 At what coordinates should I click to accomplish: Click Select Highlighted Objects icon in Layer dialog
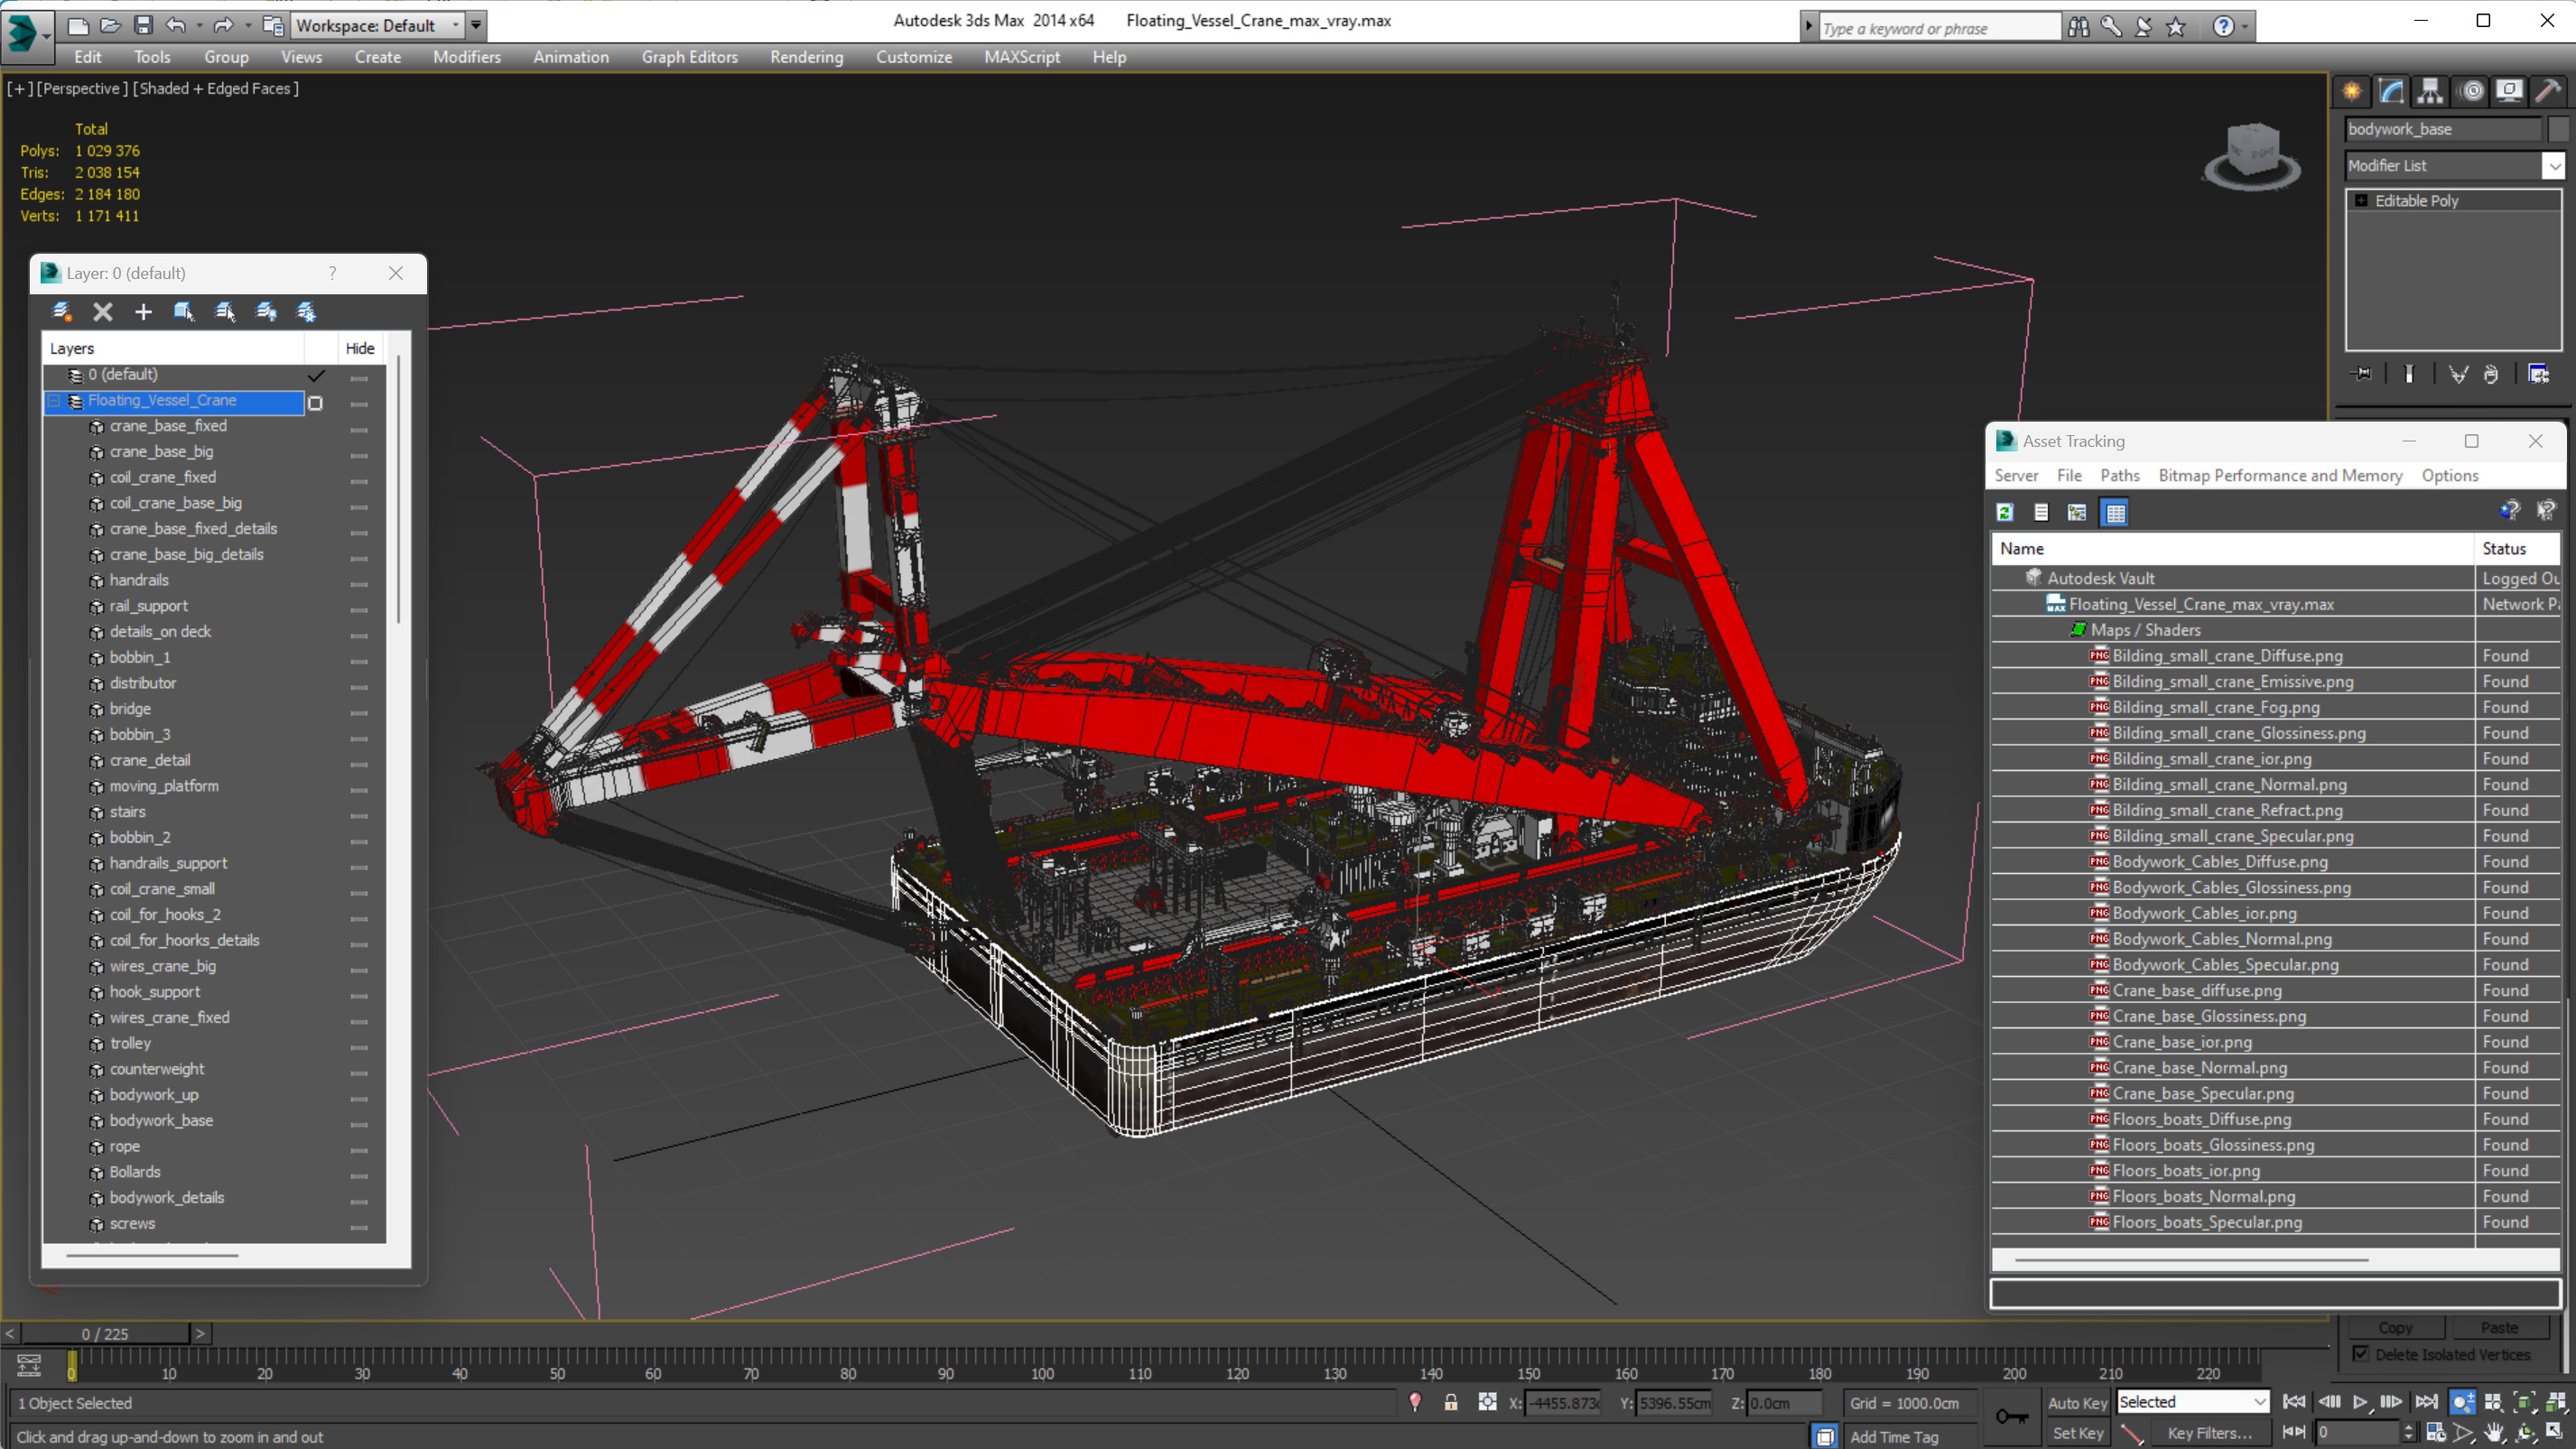click(184, 312)
